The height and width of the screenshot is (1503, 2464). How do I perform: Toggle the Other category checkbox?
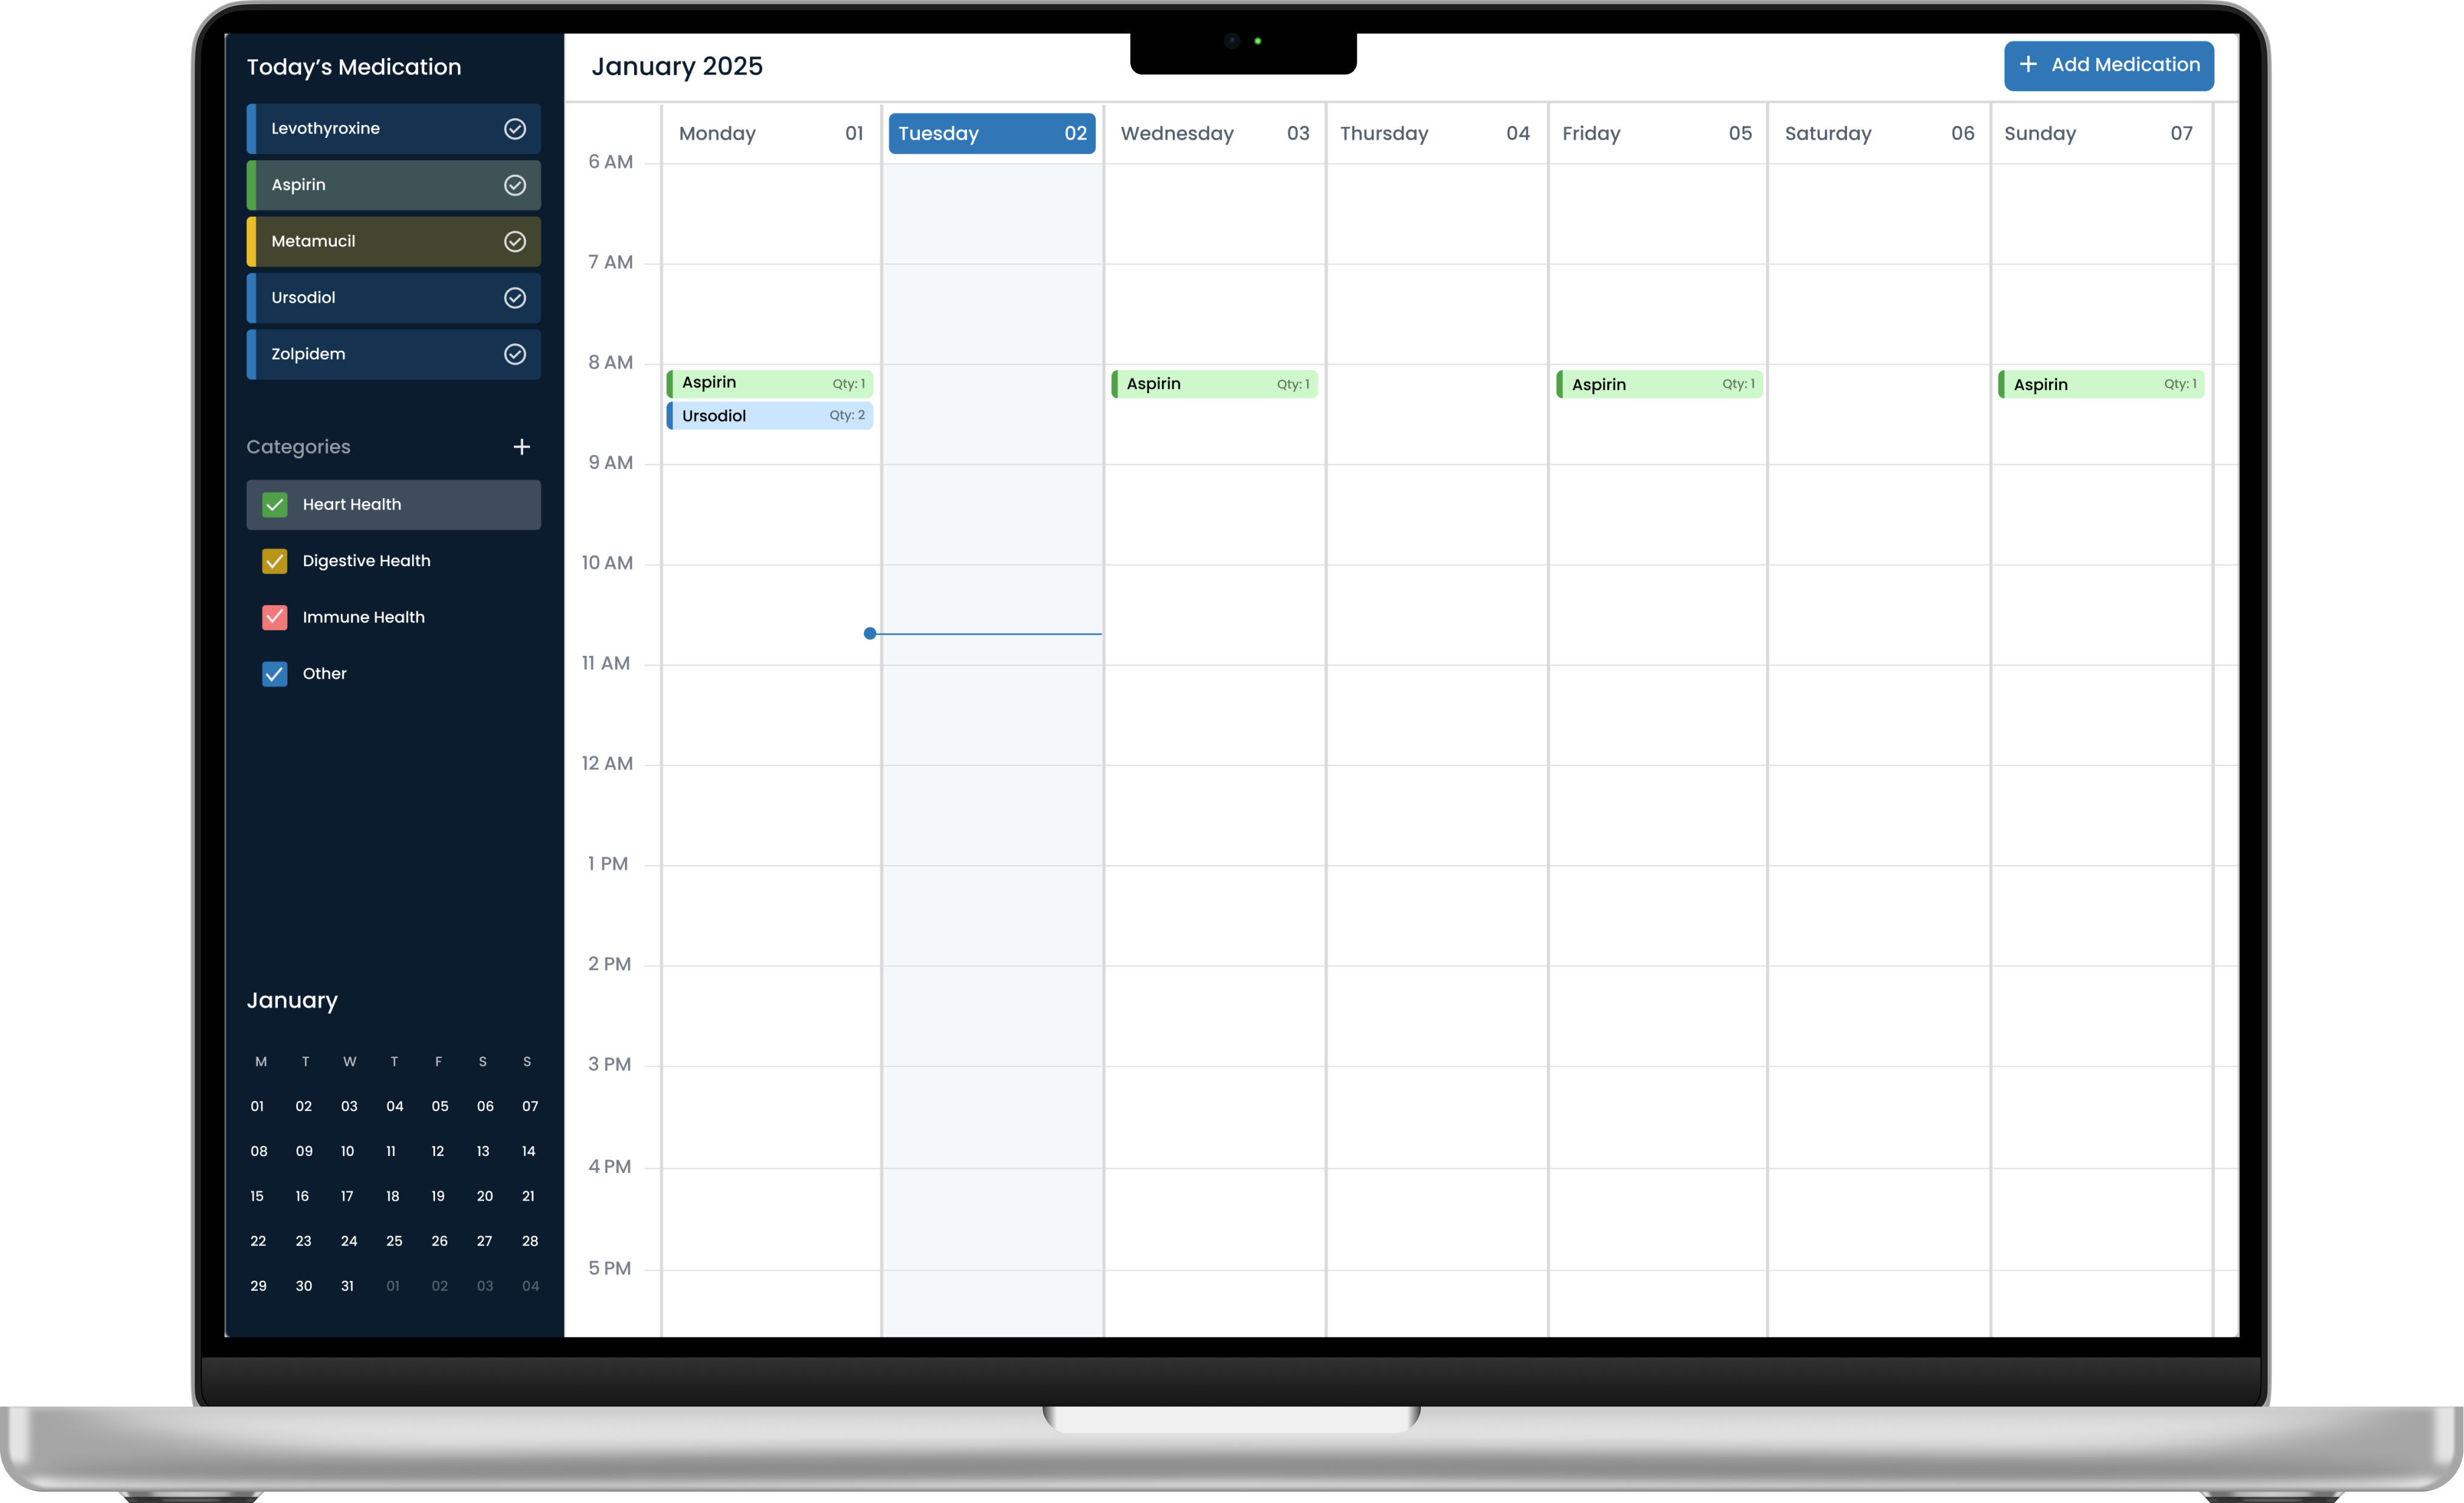(x=274, y=674)
